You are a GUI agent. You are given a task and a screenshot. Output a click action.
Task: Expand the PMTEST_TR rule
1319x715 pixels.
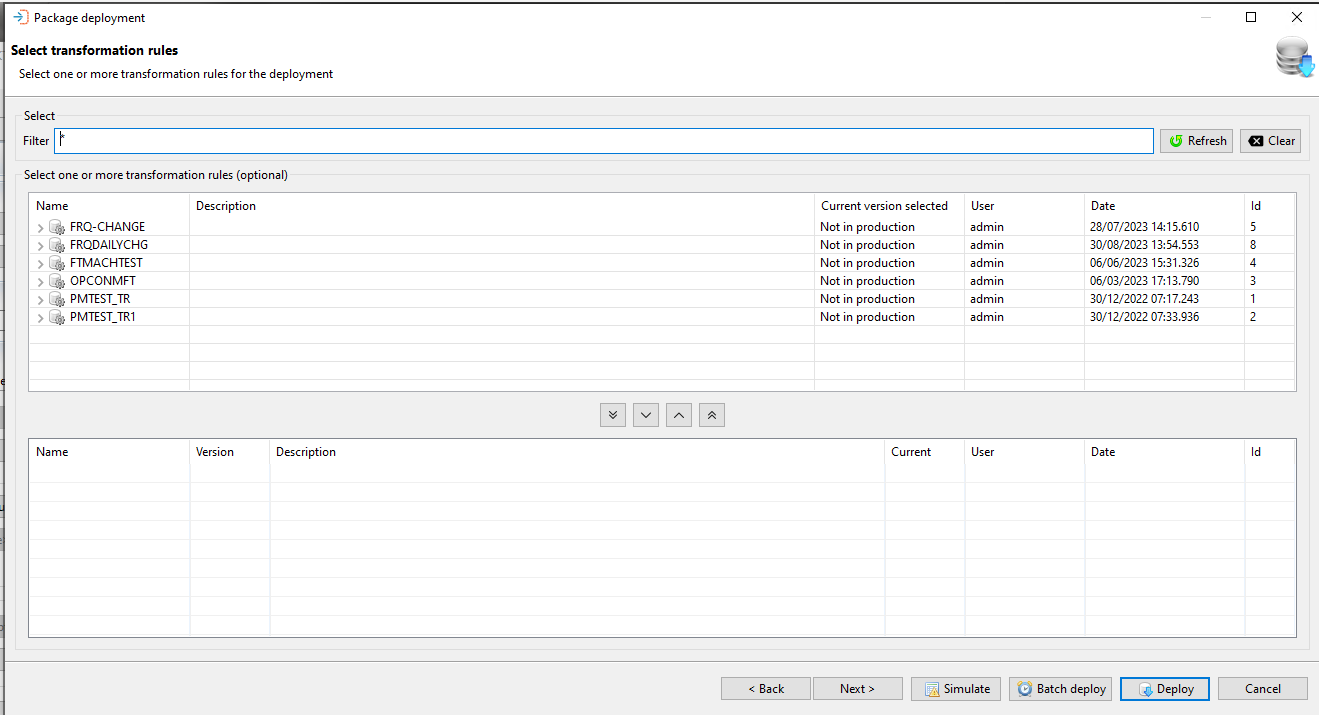41,300
